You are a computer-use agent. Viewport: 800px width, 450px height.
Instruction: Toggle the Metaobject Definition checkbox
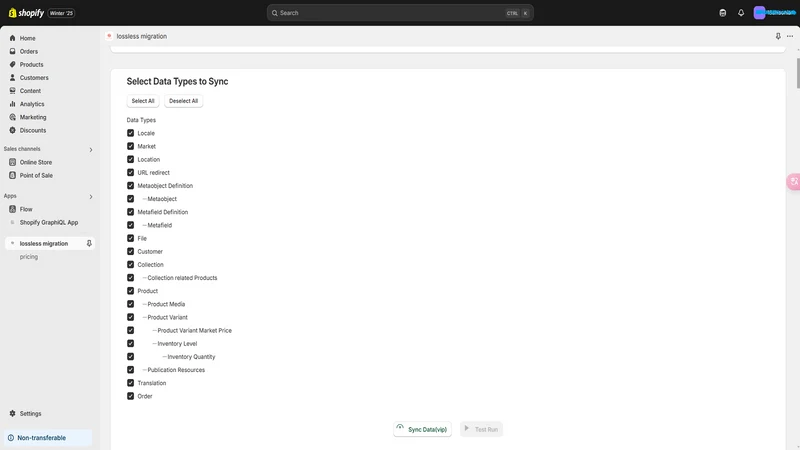(x=131, y=186)
